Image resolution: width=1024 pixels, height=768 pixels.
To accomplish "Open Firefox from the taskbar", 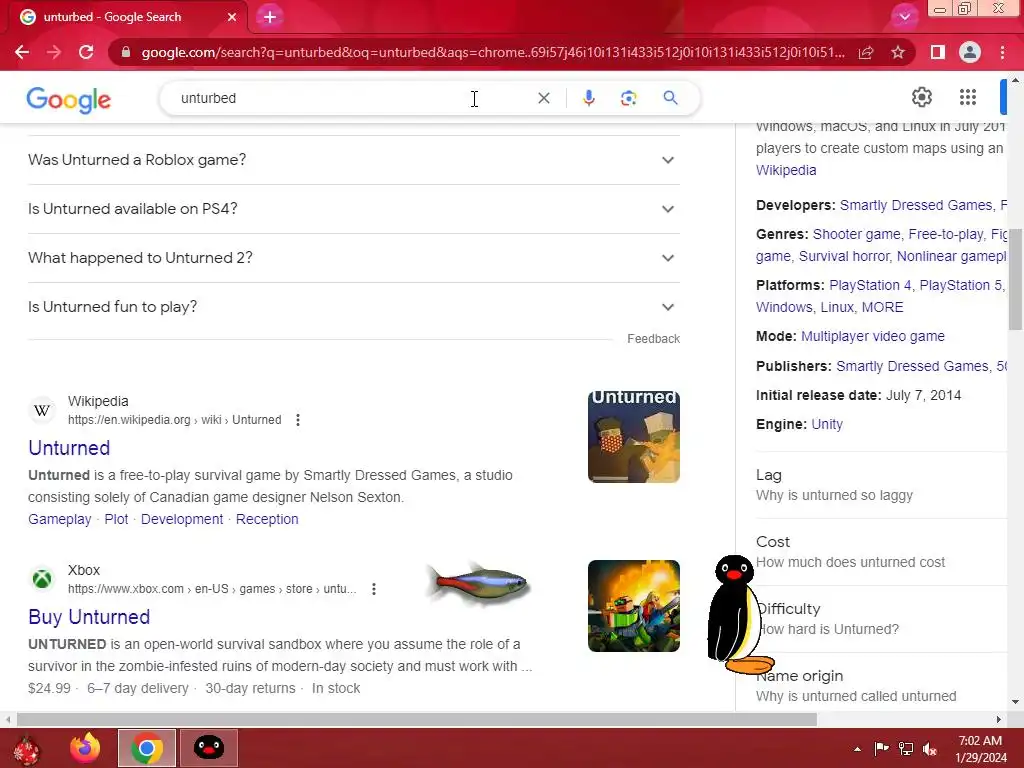I will tap(85, 748).
